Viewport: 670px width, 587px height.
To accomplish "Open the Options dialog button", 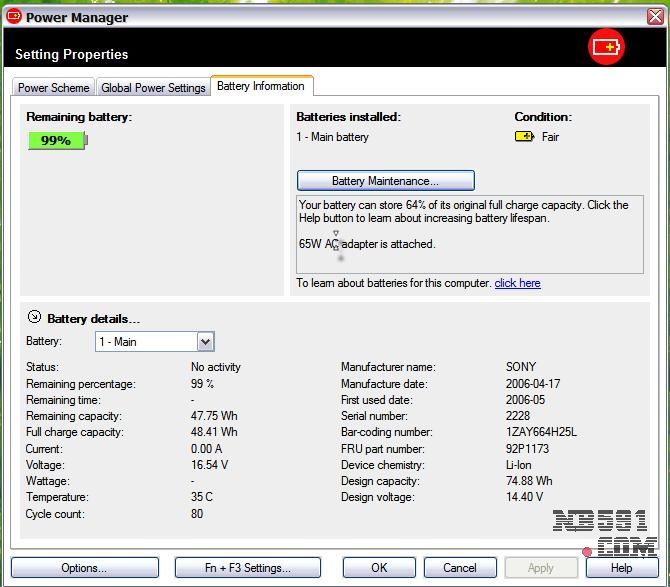I will [x=84, y=567].
